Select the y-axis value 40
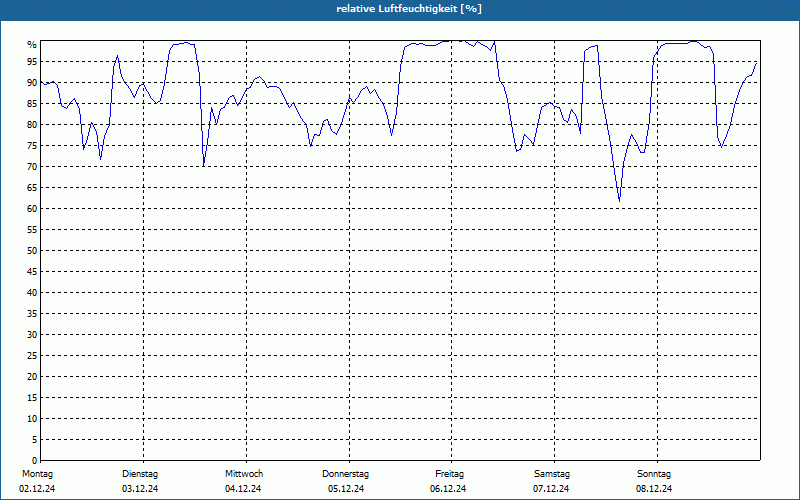Screen dimensions: 800x500 click(32, 293)
